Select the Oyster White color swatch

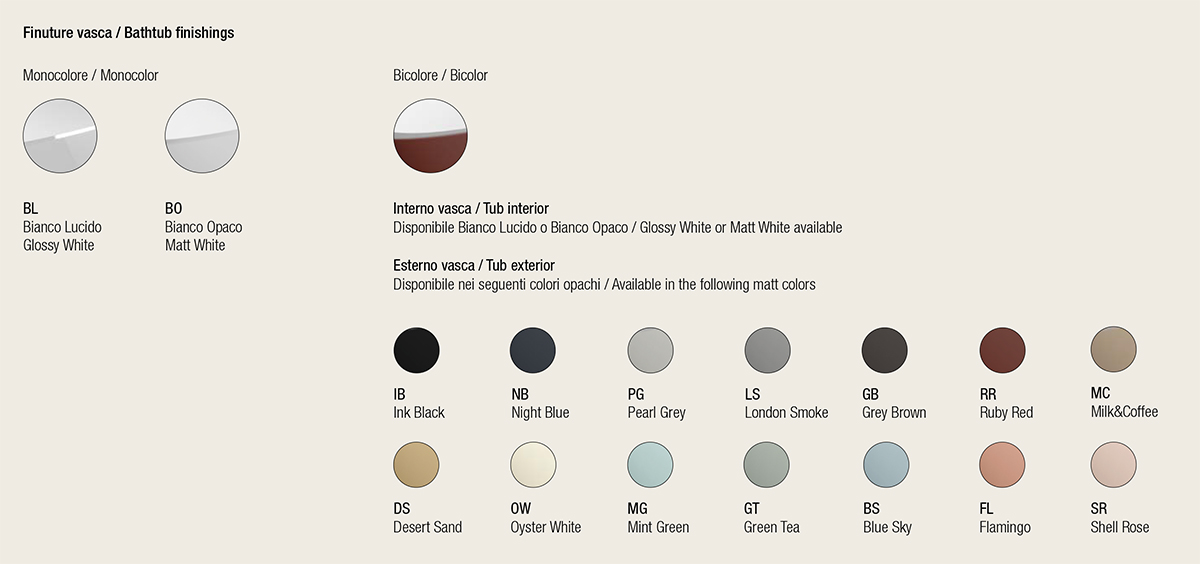533,465
